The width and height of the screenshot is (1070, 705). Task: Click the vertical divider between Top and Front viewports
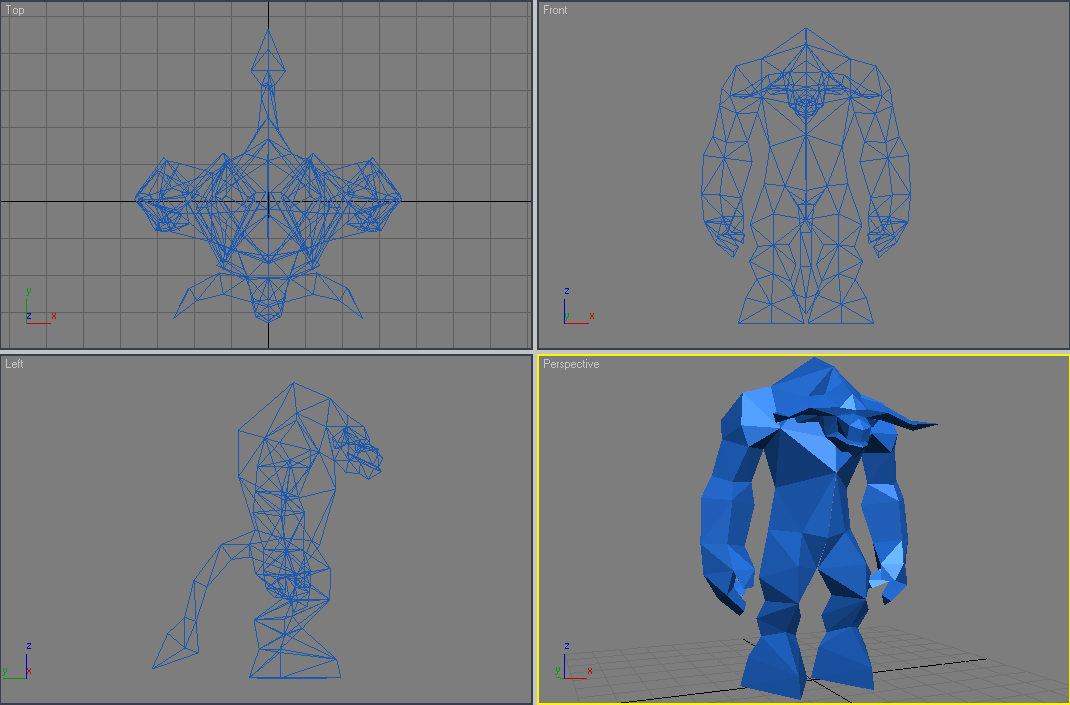point(535,175)
